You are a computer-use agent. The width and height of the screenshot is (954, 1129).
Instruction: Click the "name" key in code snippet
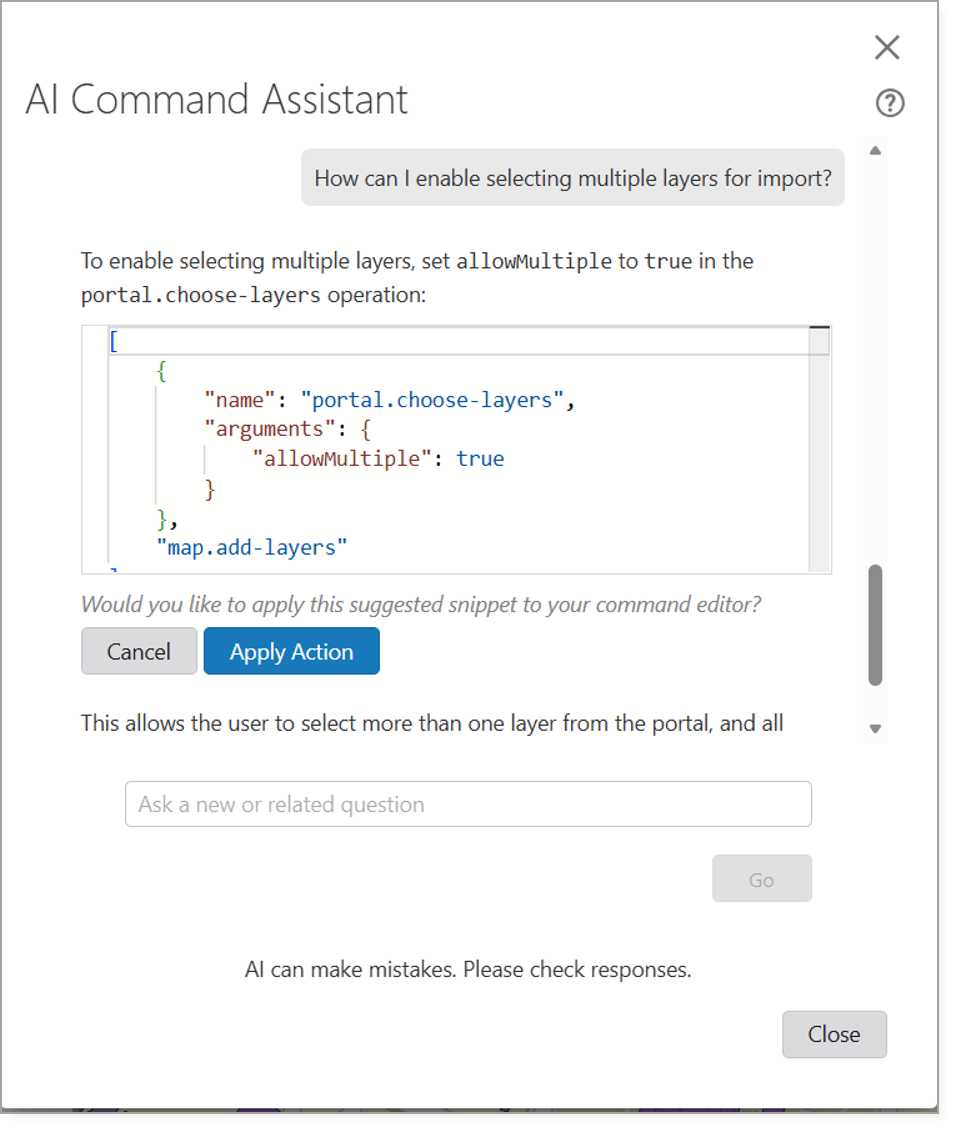tap(240, 400)
